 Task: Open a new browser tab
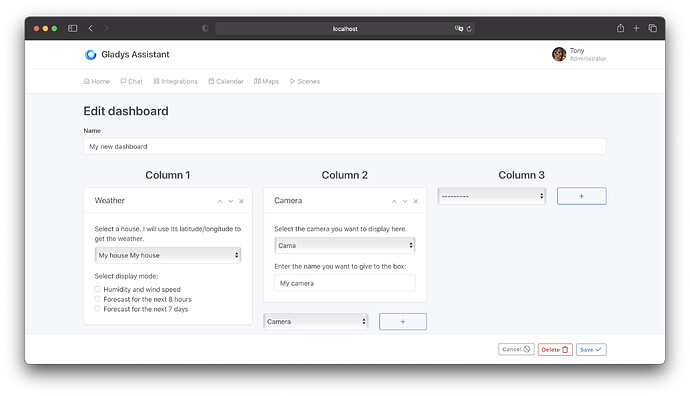pyautogui.click(x=636, y=28)
